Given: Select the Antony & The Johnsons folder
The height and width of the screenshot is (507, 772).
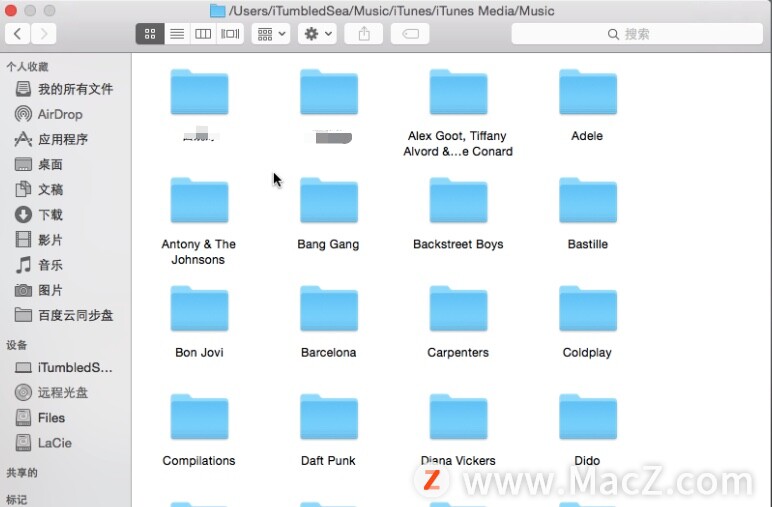Looking at the screenshot, I should tap(199, 201).
